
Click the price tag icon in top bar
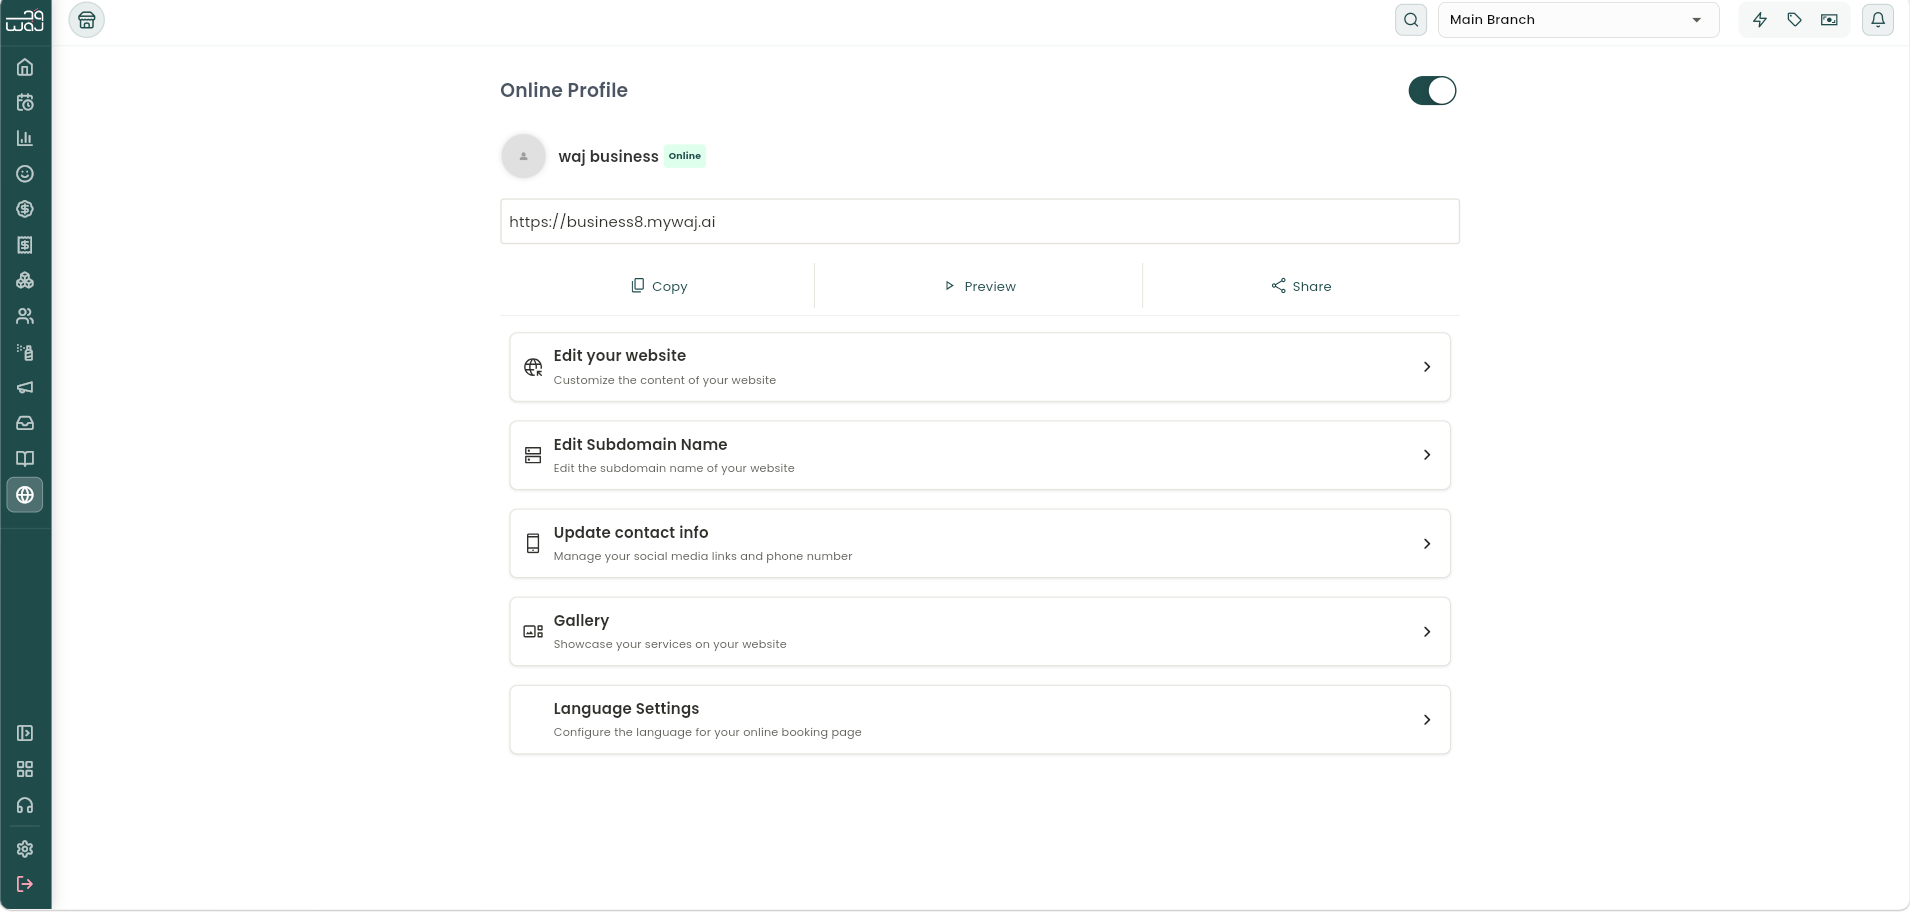coord(1795,19)
